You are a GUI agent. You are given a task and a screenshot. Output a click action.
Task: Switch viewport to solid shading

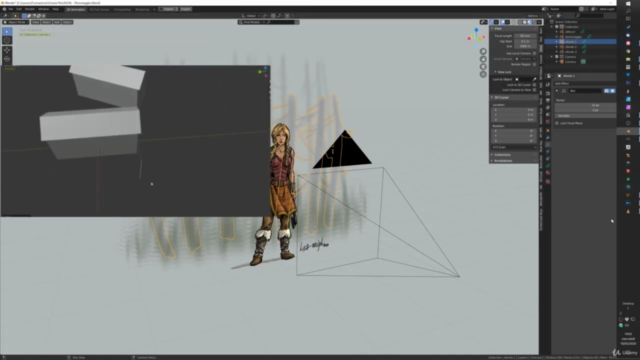[x=524, y=22]
